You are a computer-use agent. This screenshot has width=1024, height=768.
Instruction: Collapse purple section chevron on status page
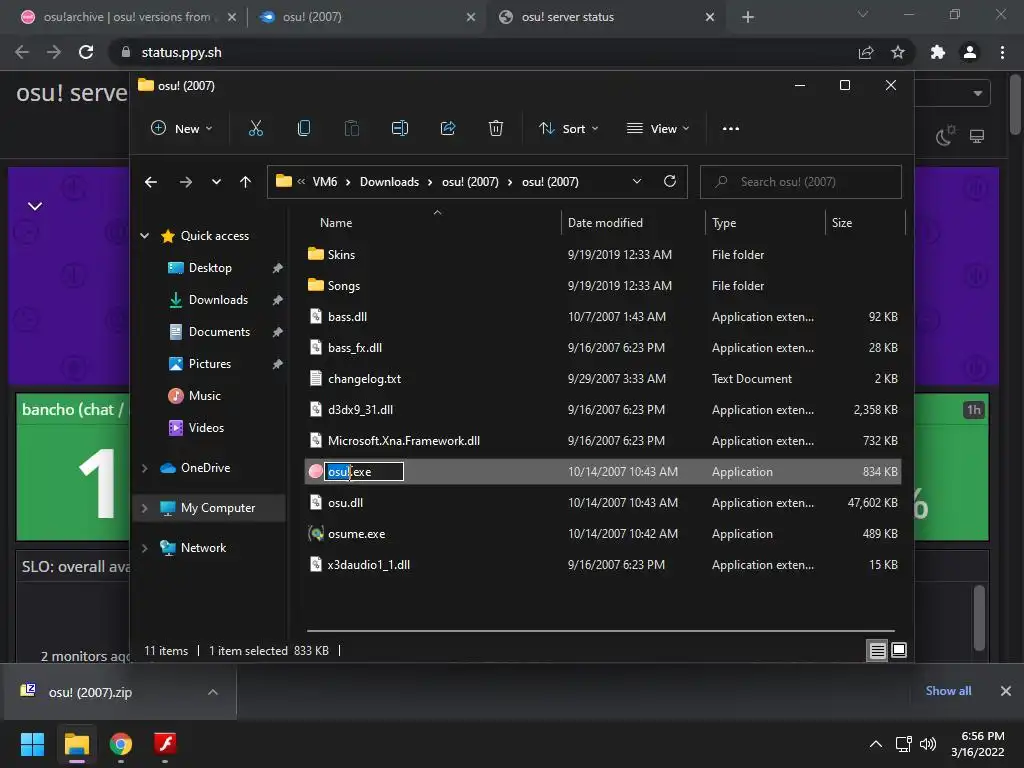(x=35, y=206)
